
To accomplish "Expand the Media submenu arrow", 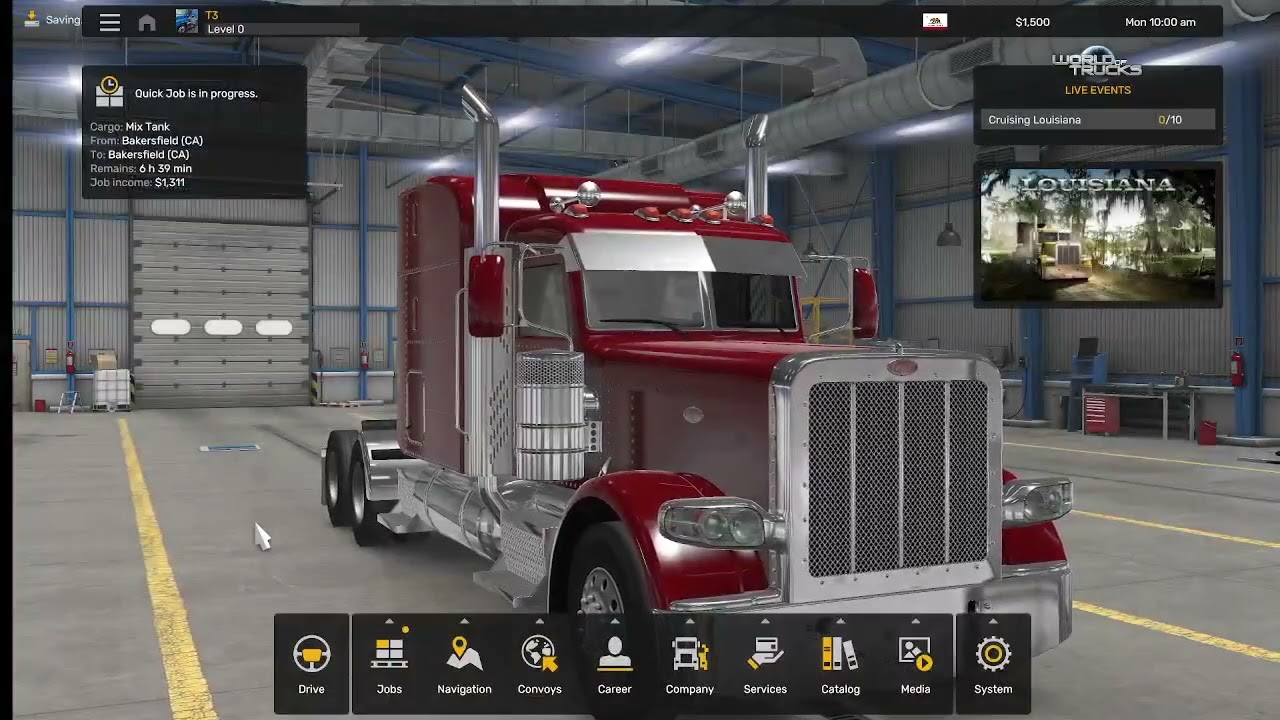I will click(915, 621).
